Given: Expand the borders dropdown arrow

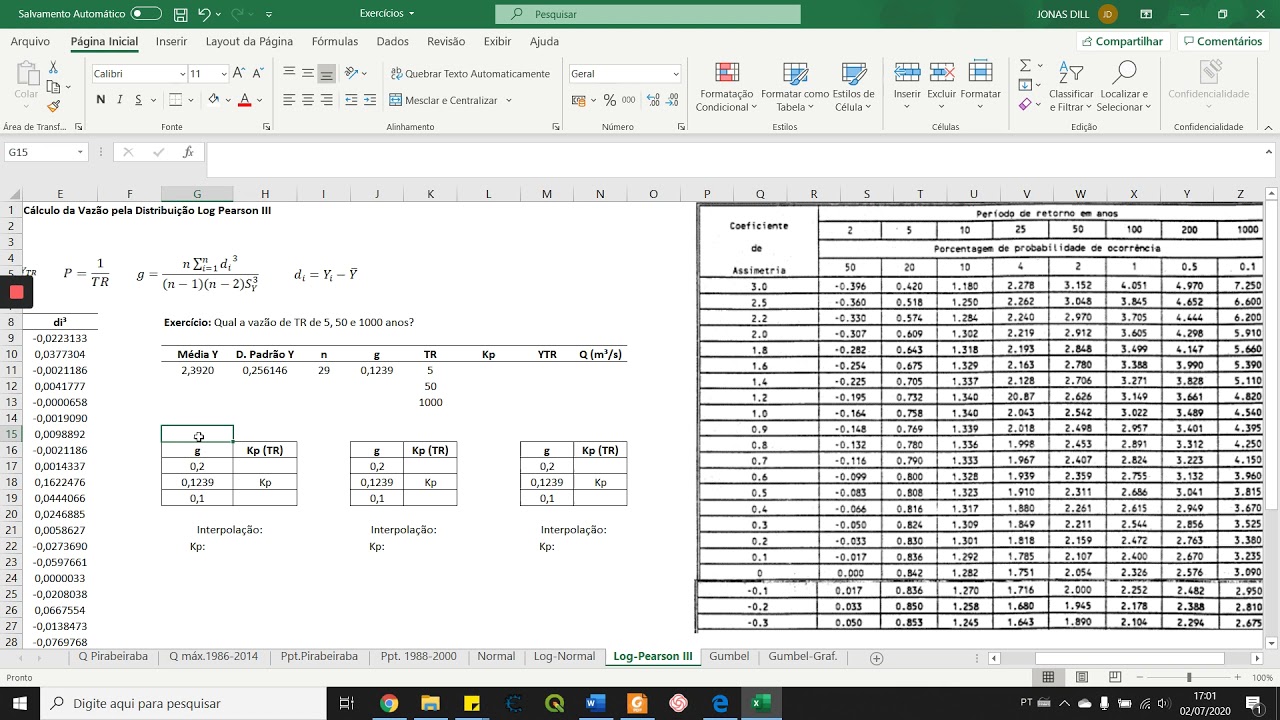Looking at the screenshot, I should (191, 100).
